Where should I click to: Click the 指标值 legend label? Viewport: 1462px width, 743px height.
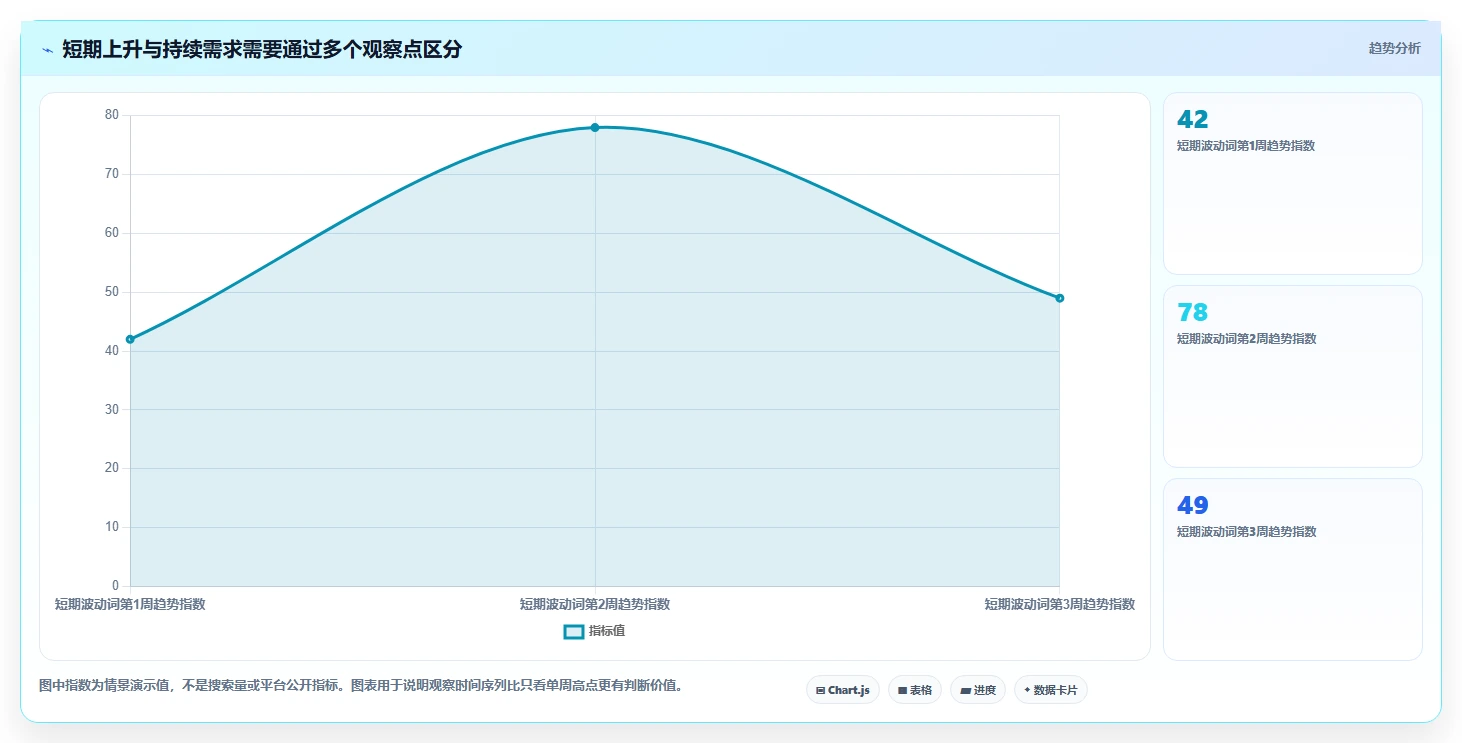(607, 631)
